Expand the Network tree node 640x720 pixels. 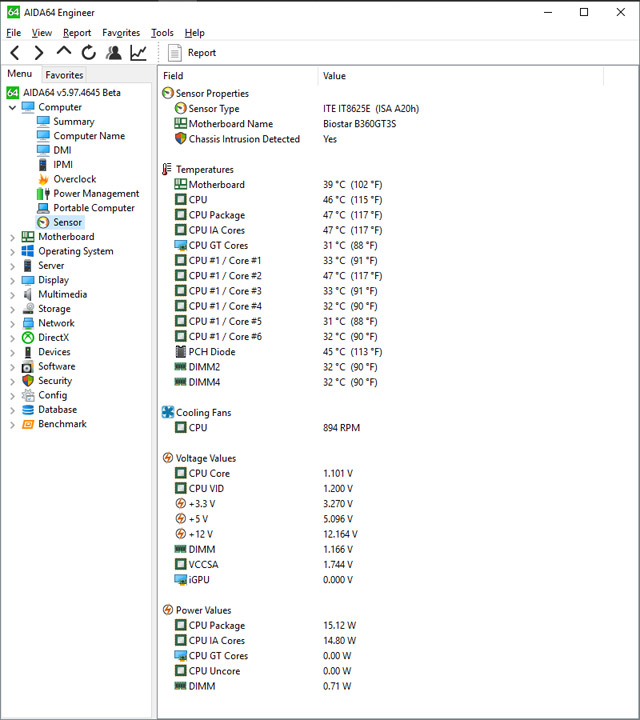coord(12,324)
